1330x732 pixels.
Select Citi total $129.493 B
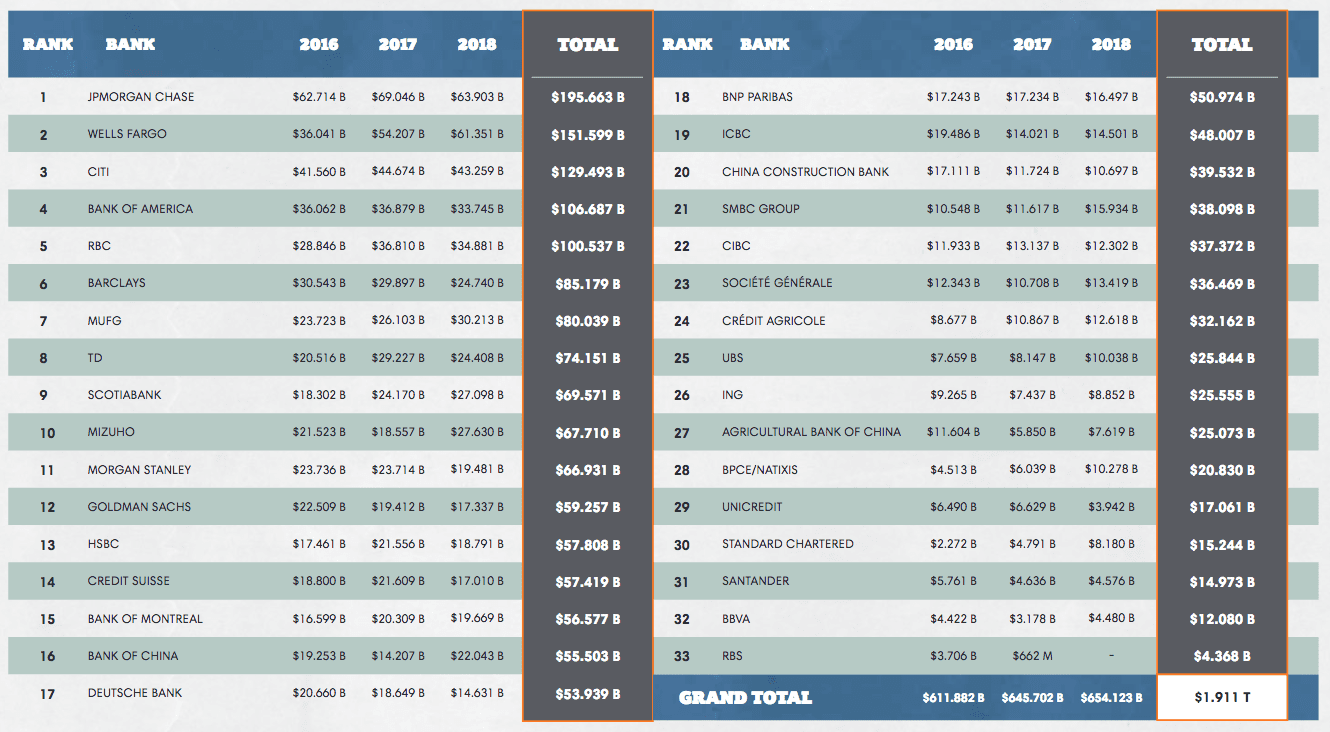point(588,172)
